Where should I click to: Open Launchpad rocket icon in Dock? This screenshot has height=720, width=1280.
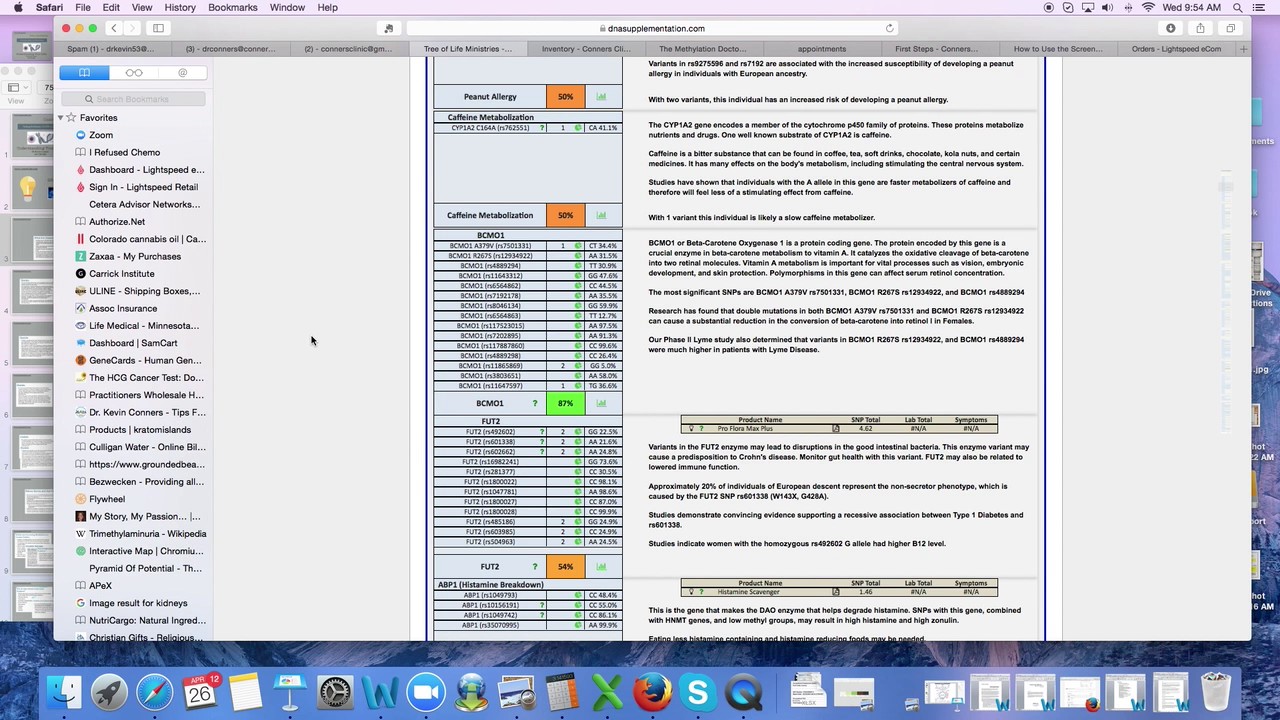coord(109,692)
